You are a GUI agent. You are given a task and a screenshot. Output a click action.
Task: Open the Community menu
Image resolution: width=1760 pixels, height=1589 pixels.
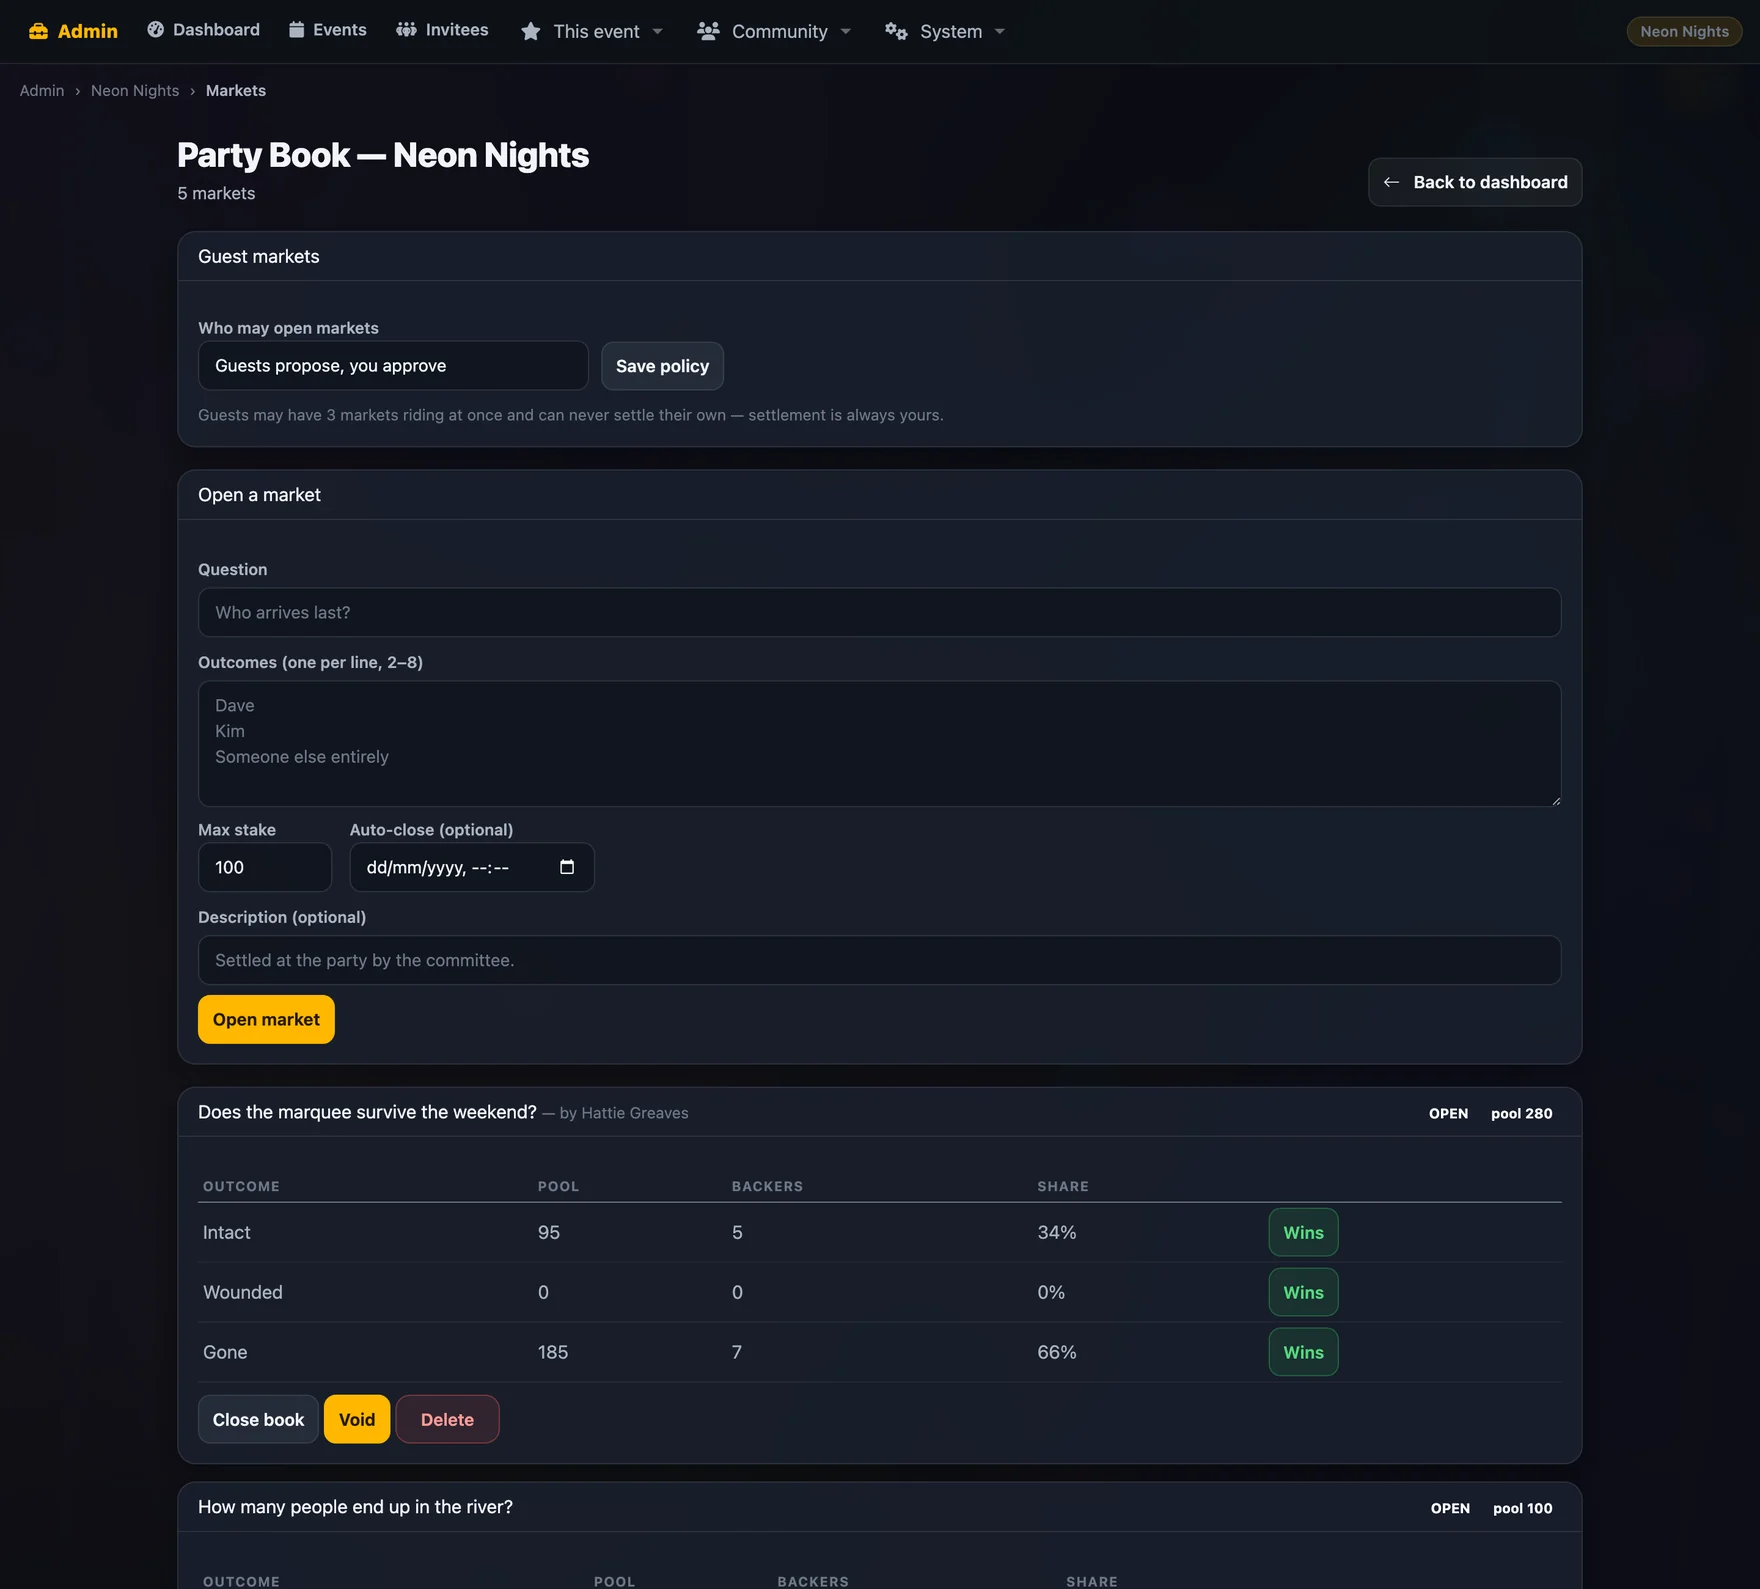pyautogui.click(x=774, y=32)
